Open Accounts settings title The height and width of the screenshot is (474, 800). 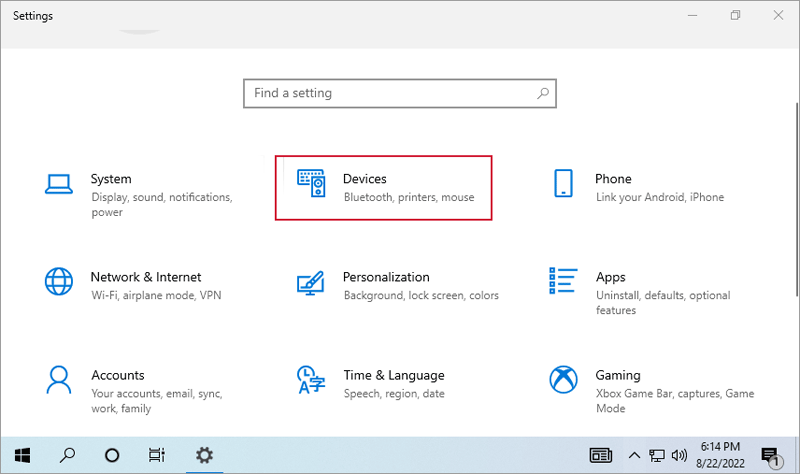pos(118,376)
